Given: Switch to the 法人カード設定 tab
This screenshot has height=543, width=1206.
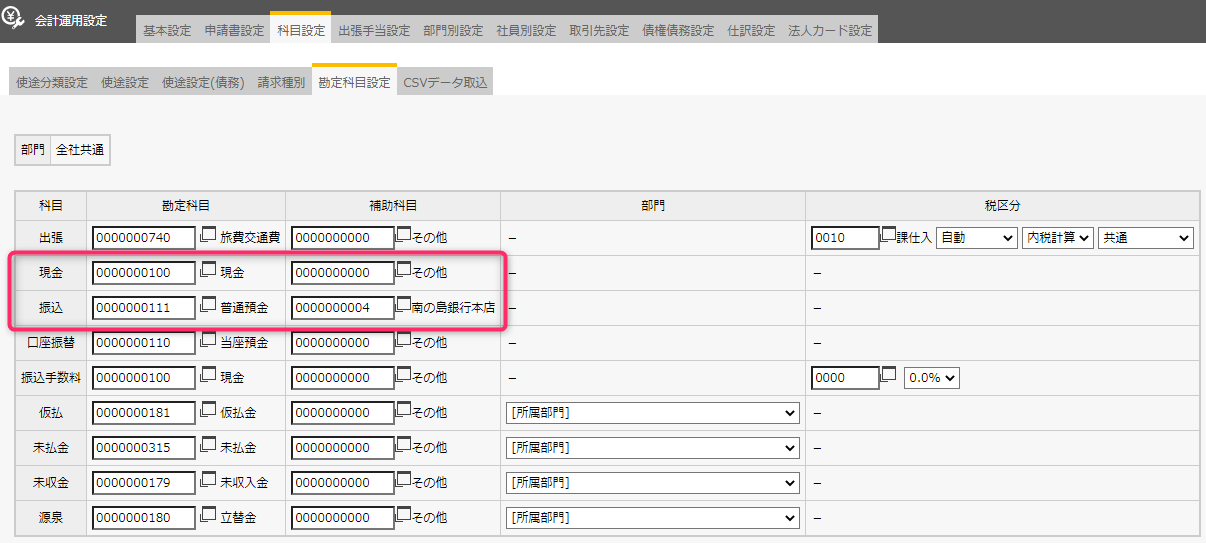Looking at the screenshot, I should pos(830,30).
